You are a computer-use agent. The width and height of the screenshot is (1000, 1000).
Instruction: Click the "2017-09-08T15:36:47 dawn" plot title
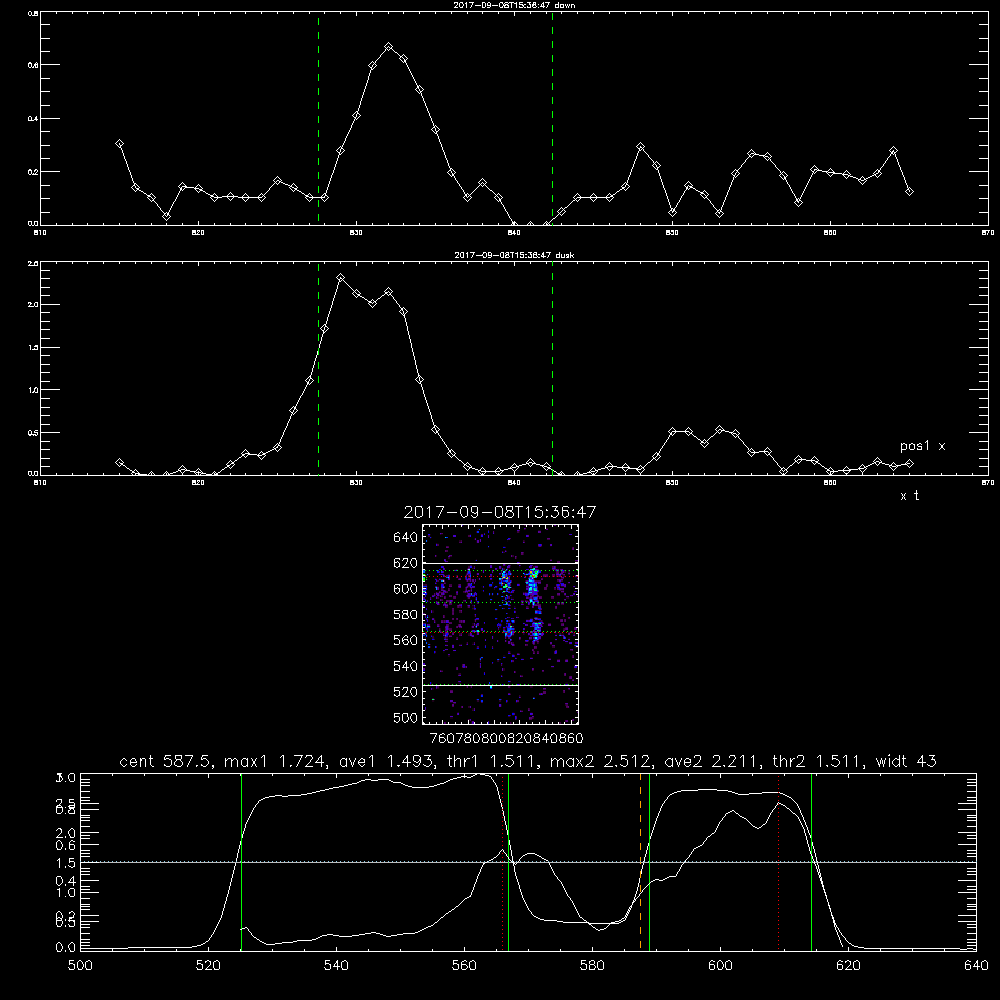[x=514, y=5]
